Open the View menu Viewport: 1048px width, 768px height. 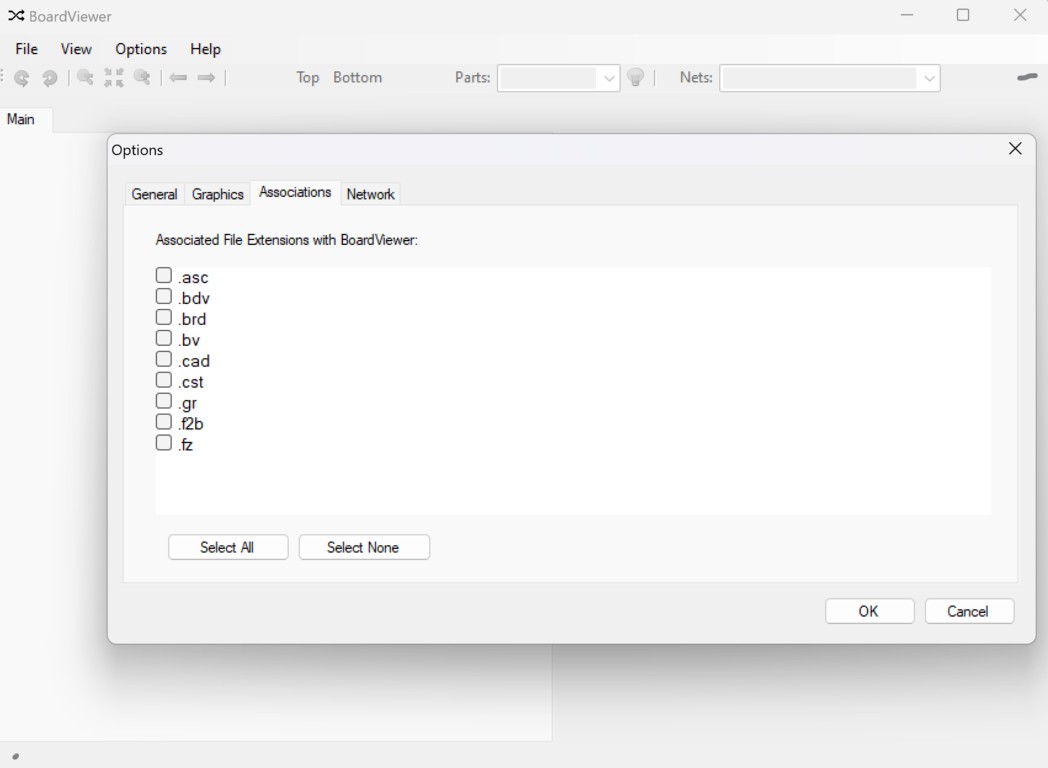[76, 49]
